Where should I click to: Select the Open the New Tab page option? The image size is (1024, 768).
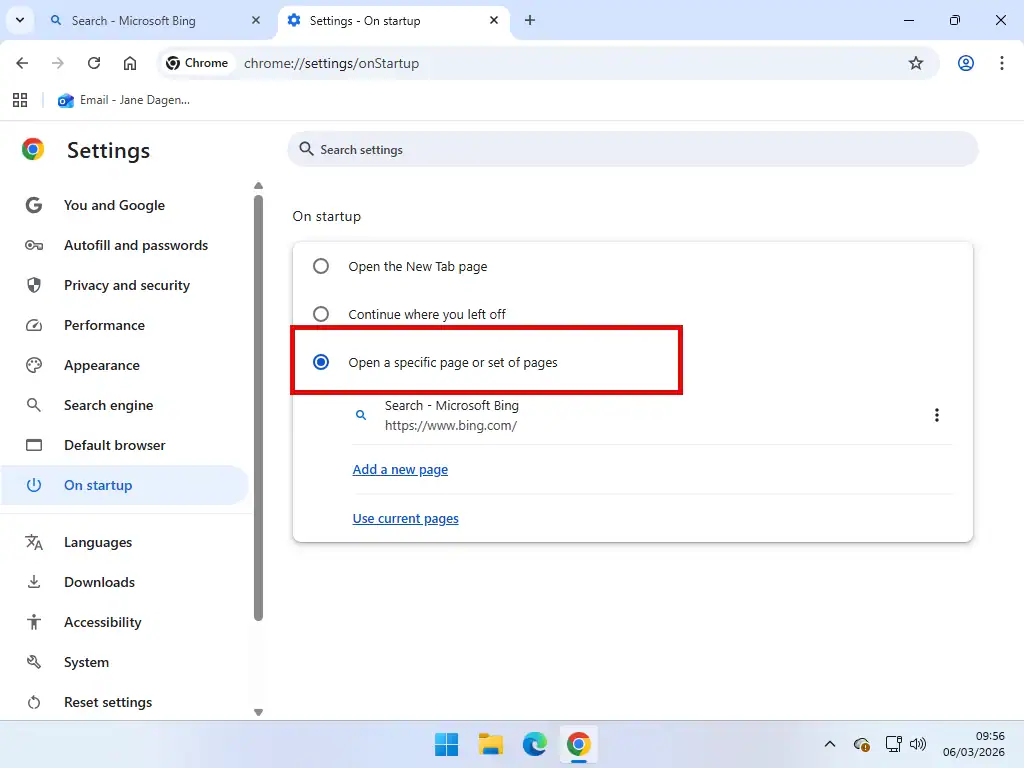[320, 266]
